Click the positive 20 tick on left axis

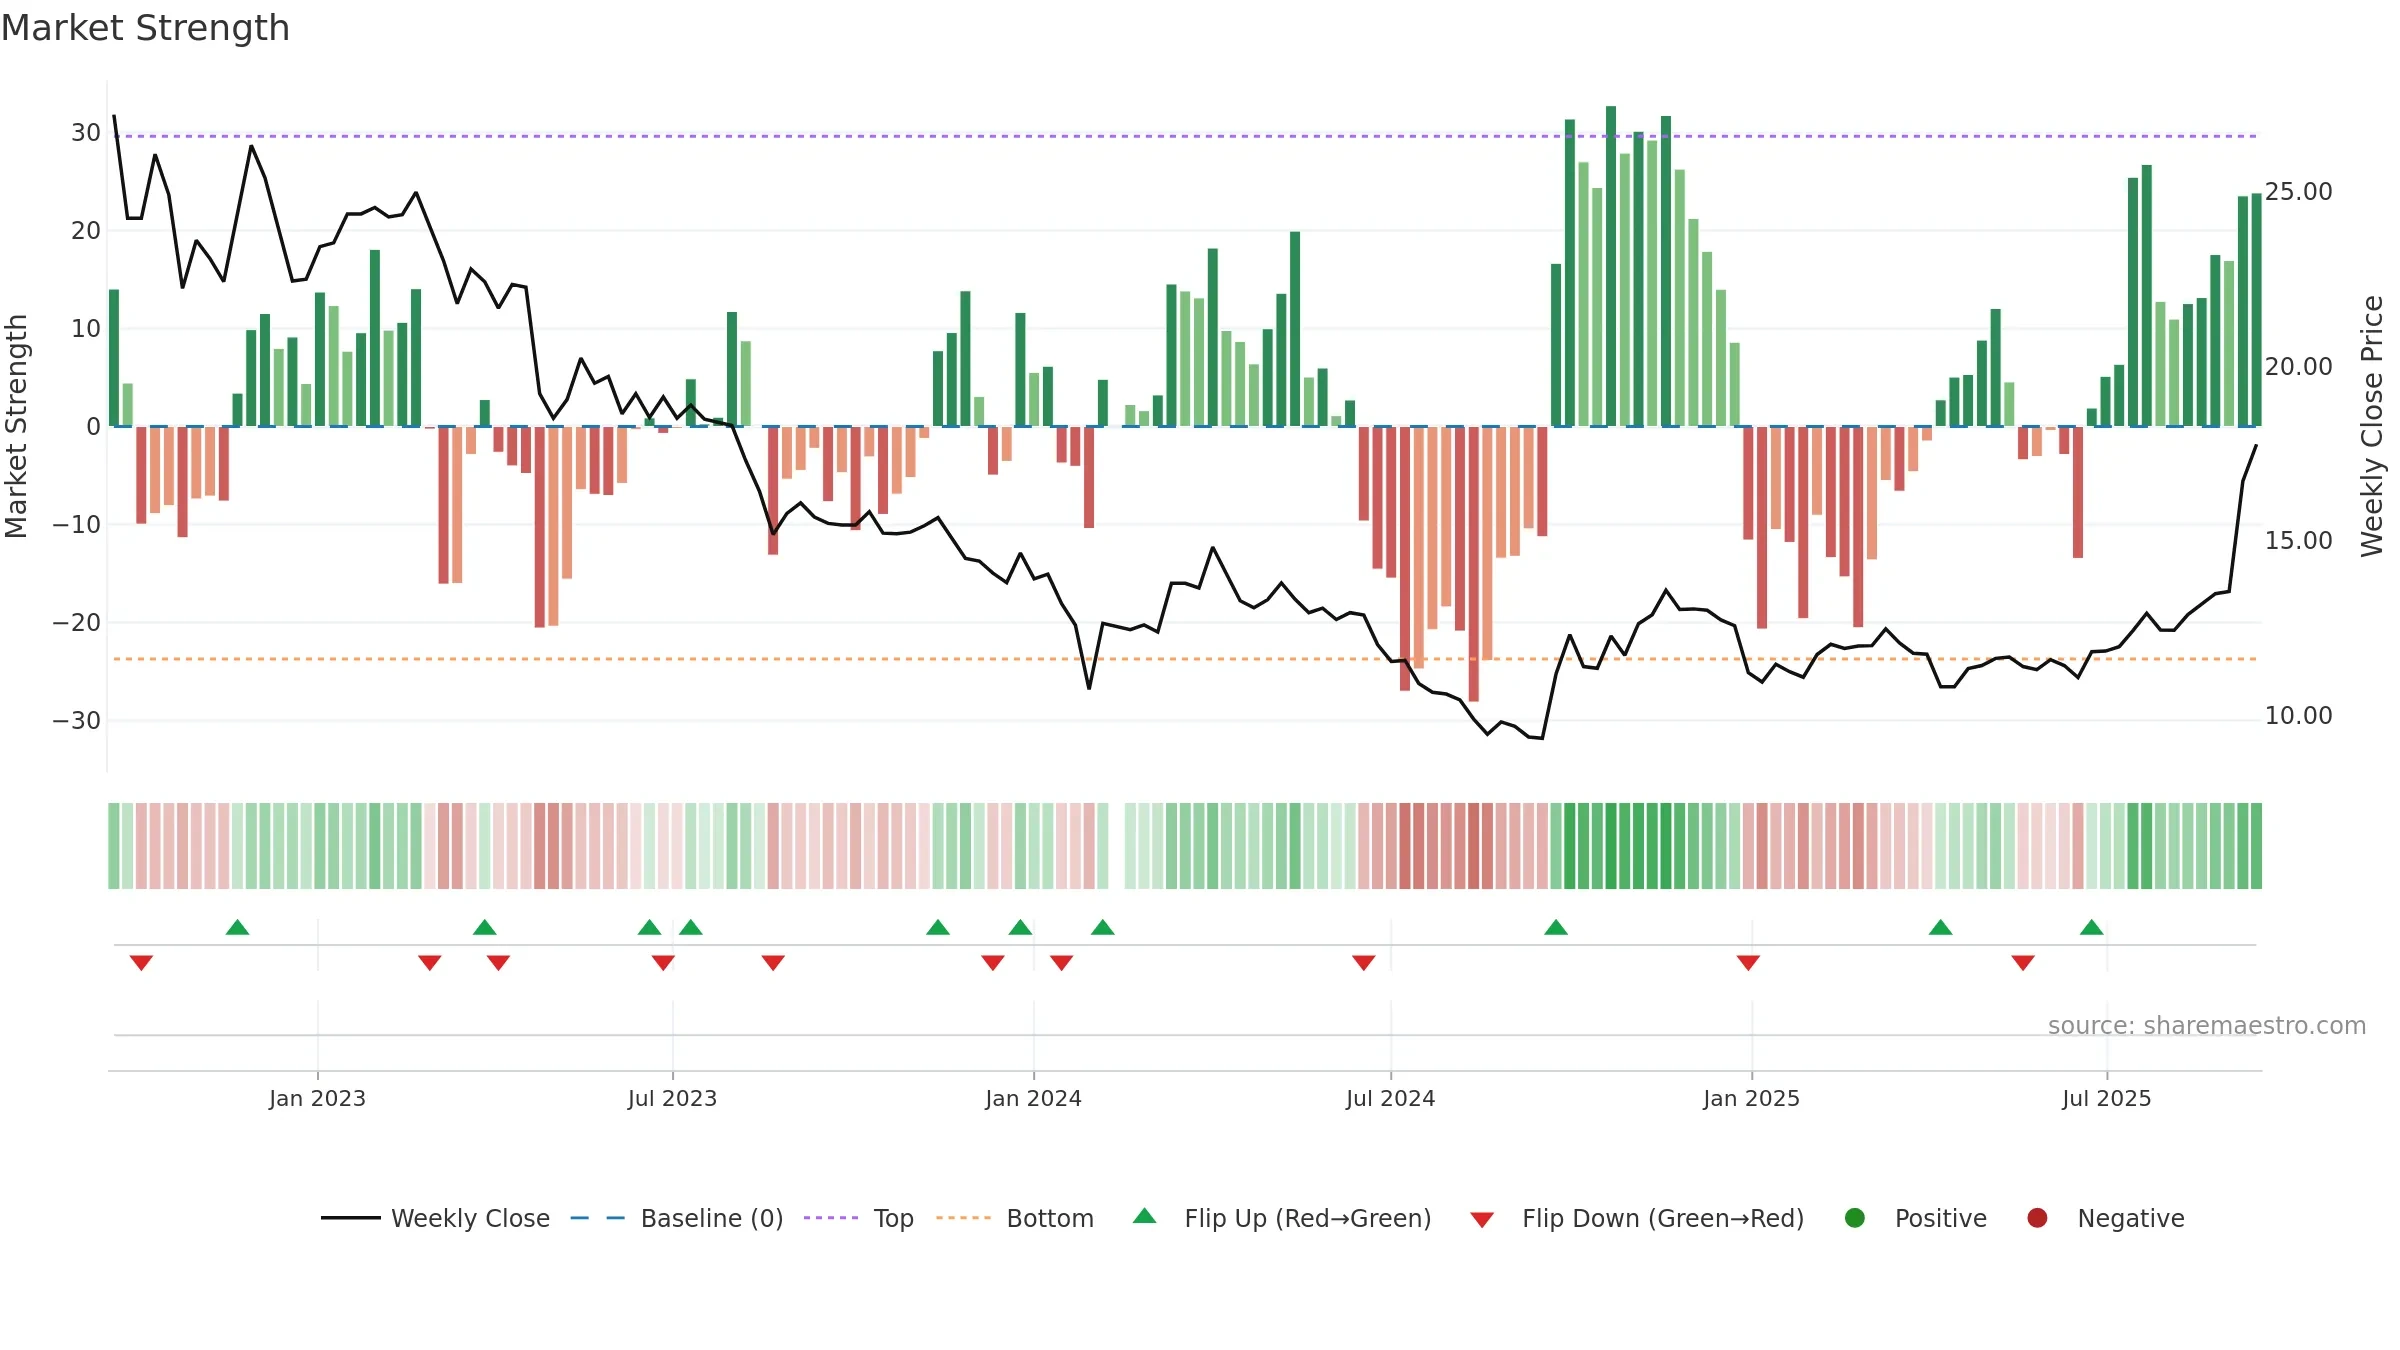click(x=86, y=231)
